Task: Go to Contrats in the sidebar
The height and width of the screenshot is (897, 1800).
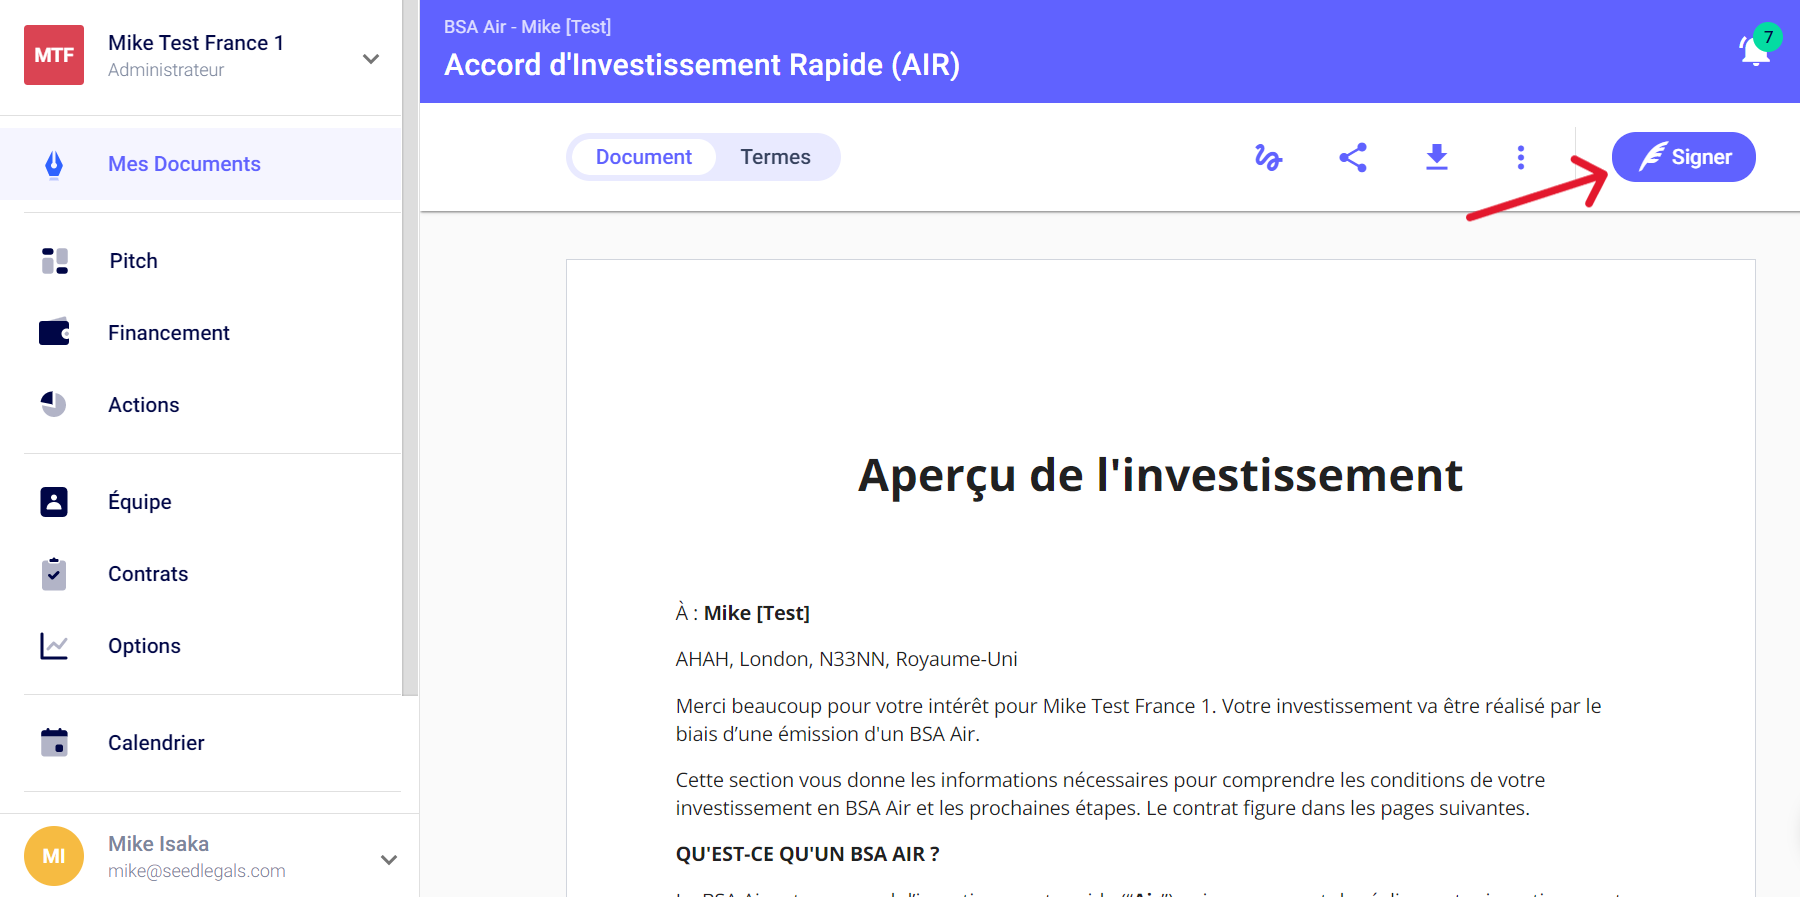Action: [148, 574]
